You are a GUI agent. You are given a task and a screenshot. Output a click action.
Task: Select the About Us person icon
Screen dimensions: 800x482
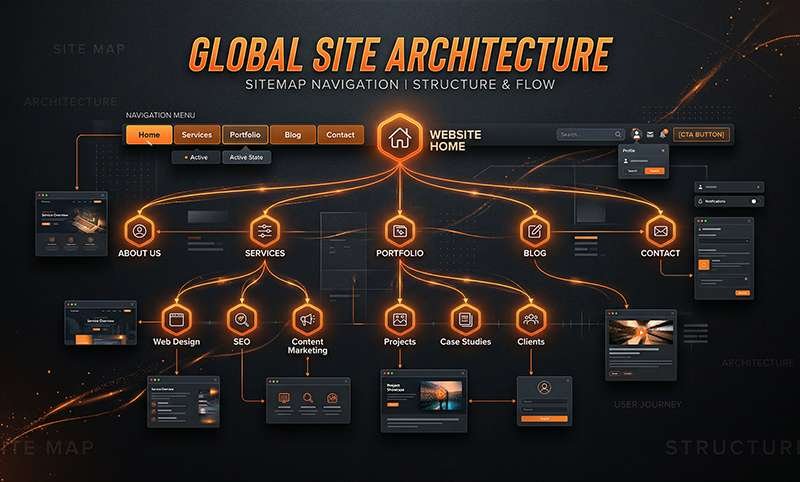tap(139, 230)
